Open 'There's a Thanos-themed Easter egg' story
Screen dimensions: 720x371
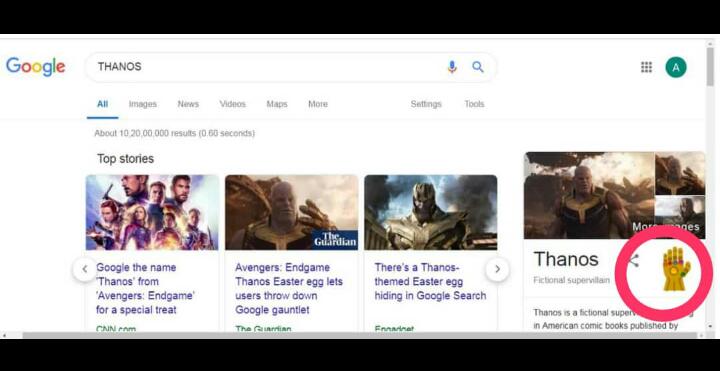[x=430, y=281]
